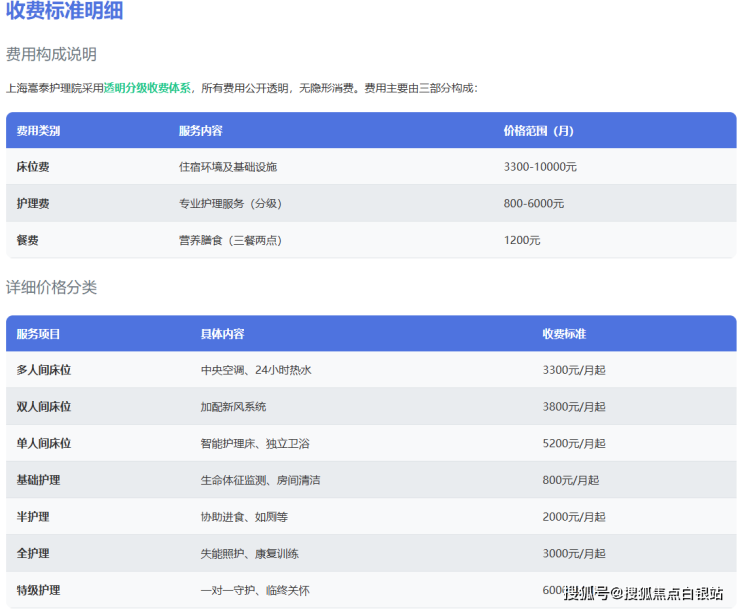Click the green 透明分级收费体系 highlighted text
The width and height of the screenshot is (740, 609).
tap(148, 88)
